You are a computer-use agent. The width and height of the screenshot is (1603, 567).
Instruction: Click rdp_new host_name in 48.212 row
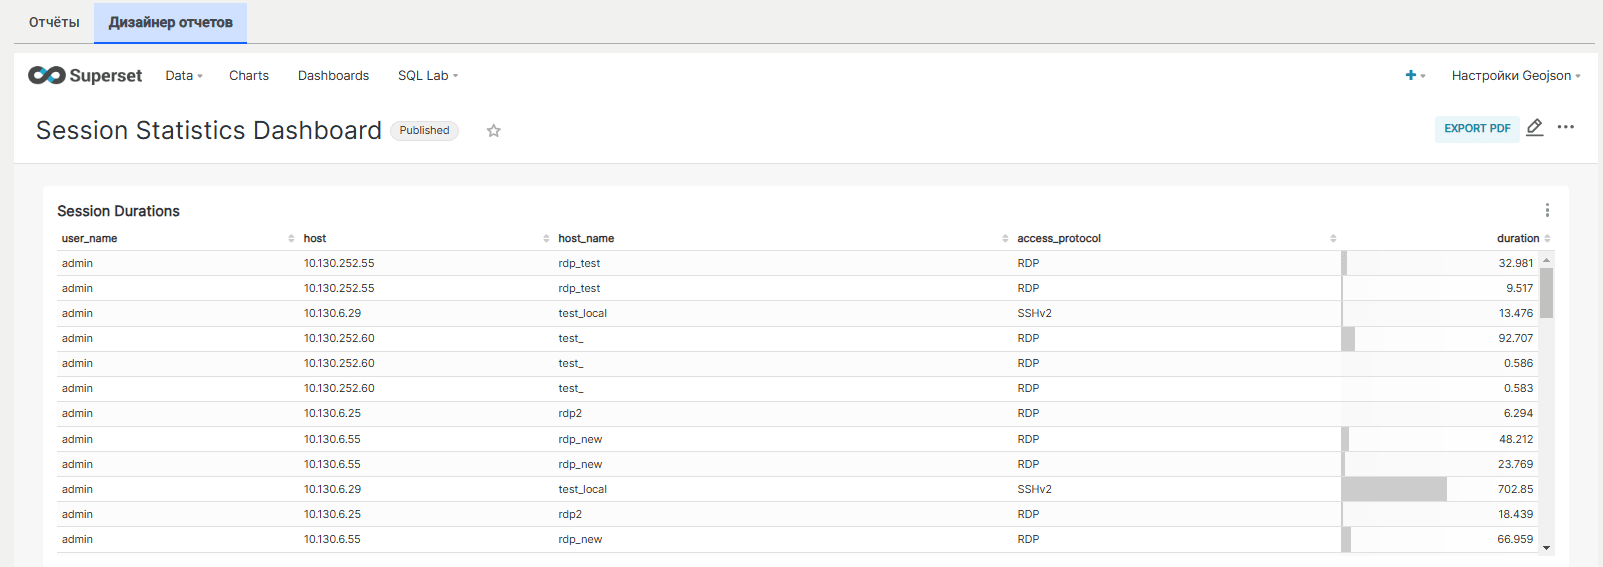580,439
